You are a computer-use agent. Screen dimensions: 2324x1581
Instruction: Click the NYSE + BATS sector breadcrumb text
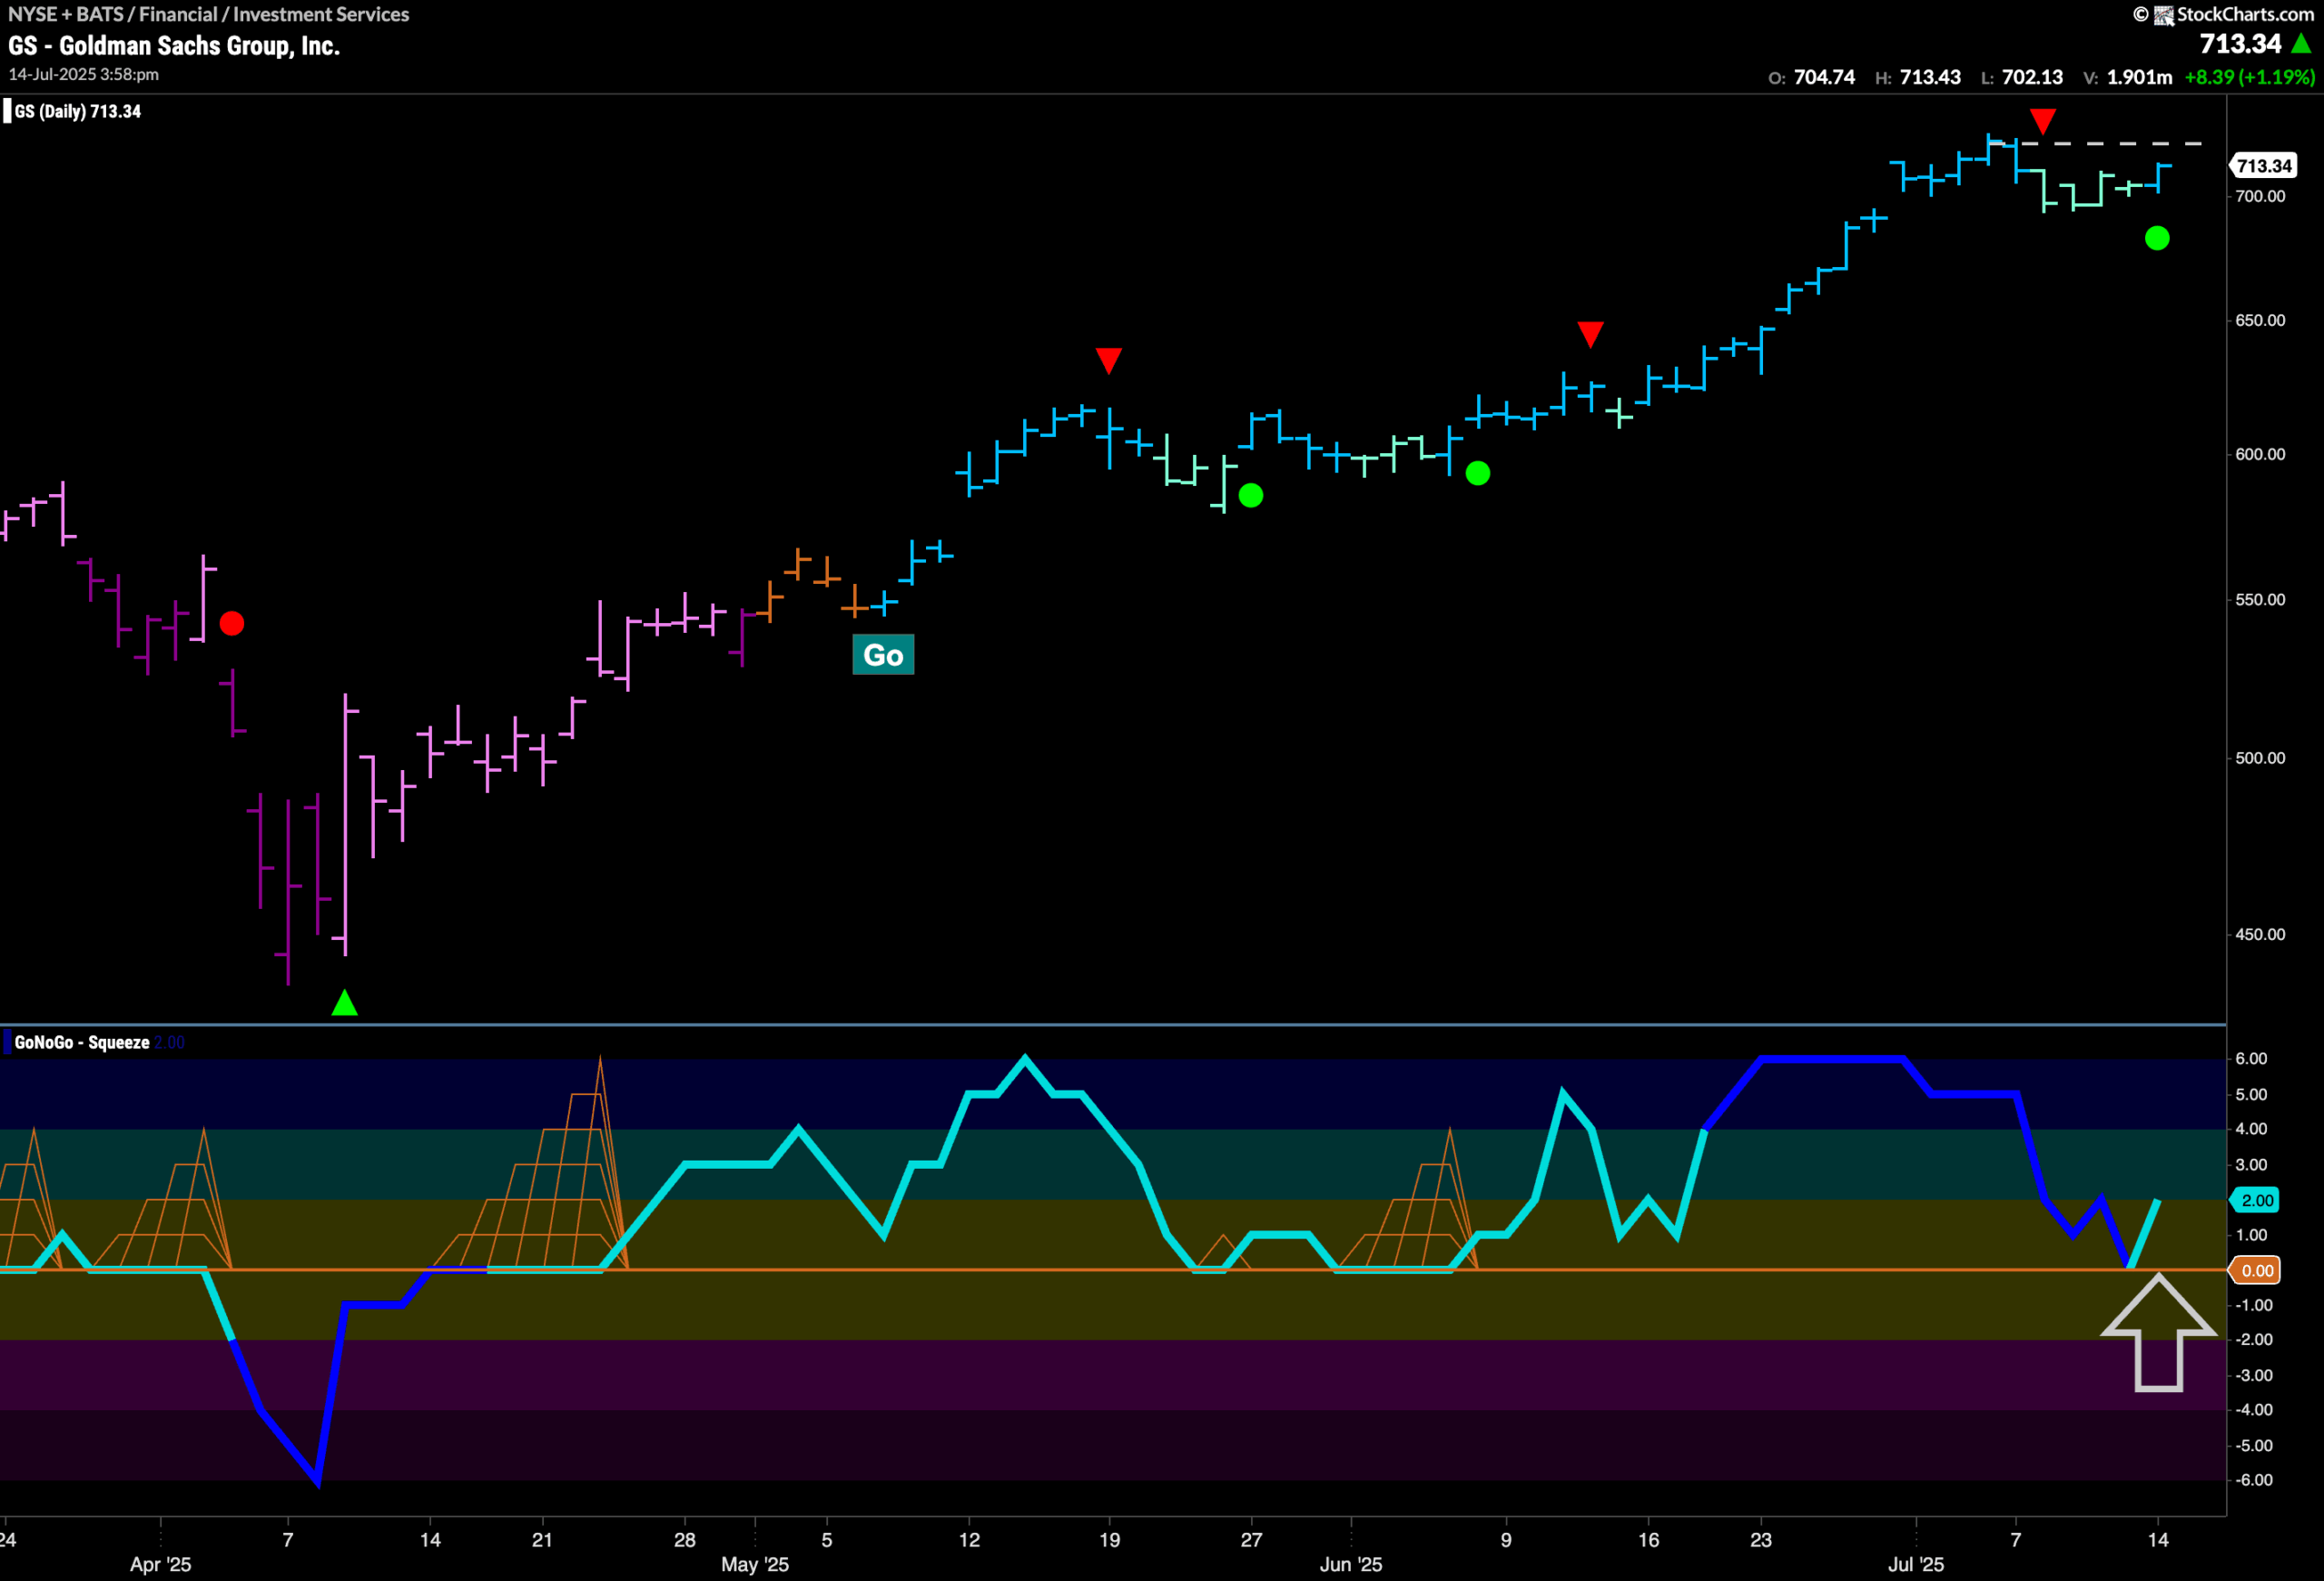(x=208, y=14)
